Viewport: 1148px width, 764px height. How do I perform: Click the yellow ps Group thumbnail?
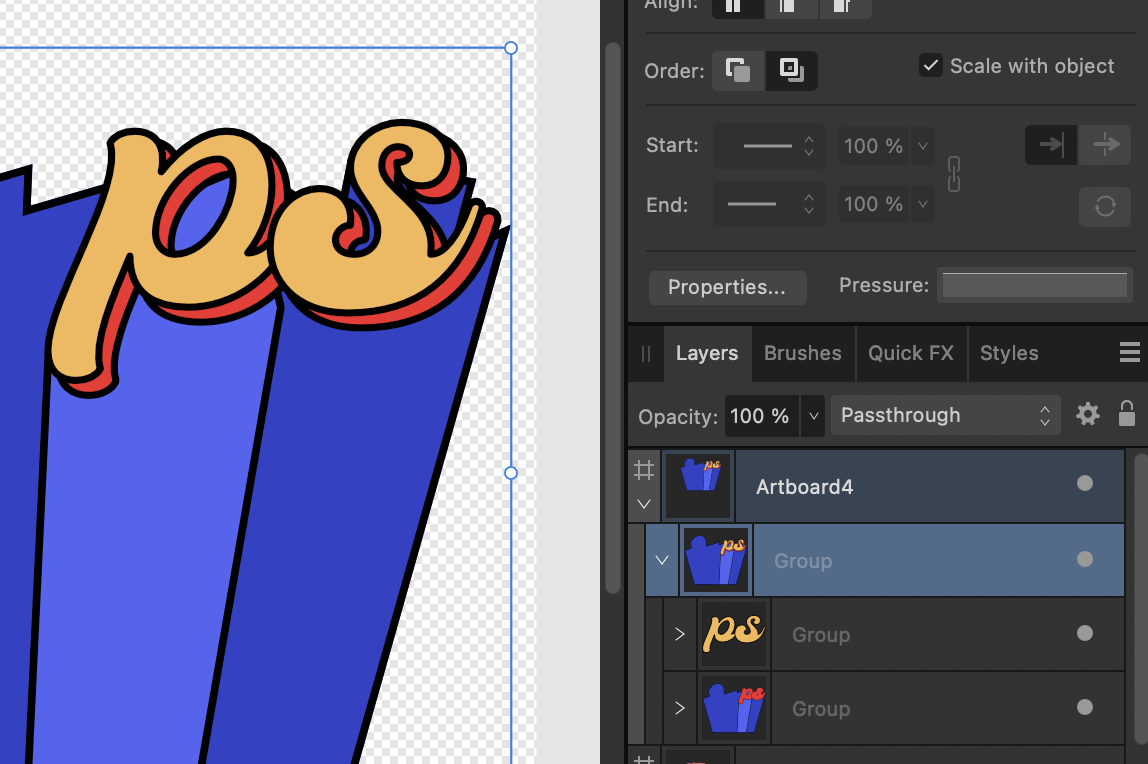coord(734,634)
